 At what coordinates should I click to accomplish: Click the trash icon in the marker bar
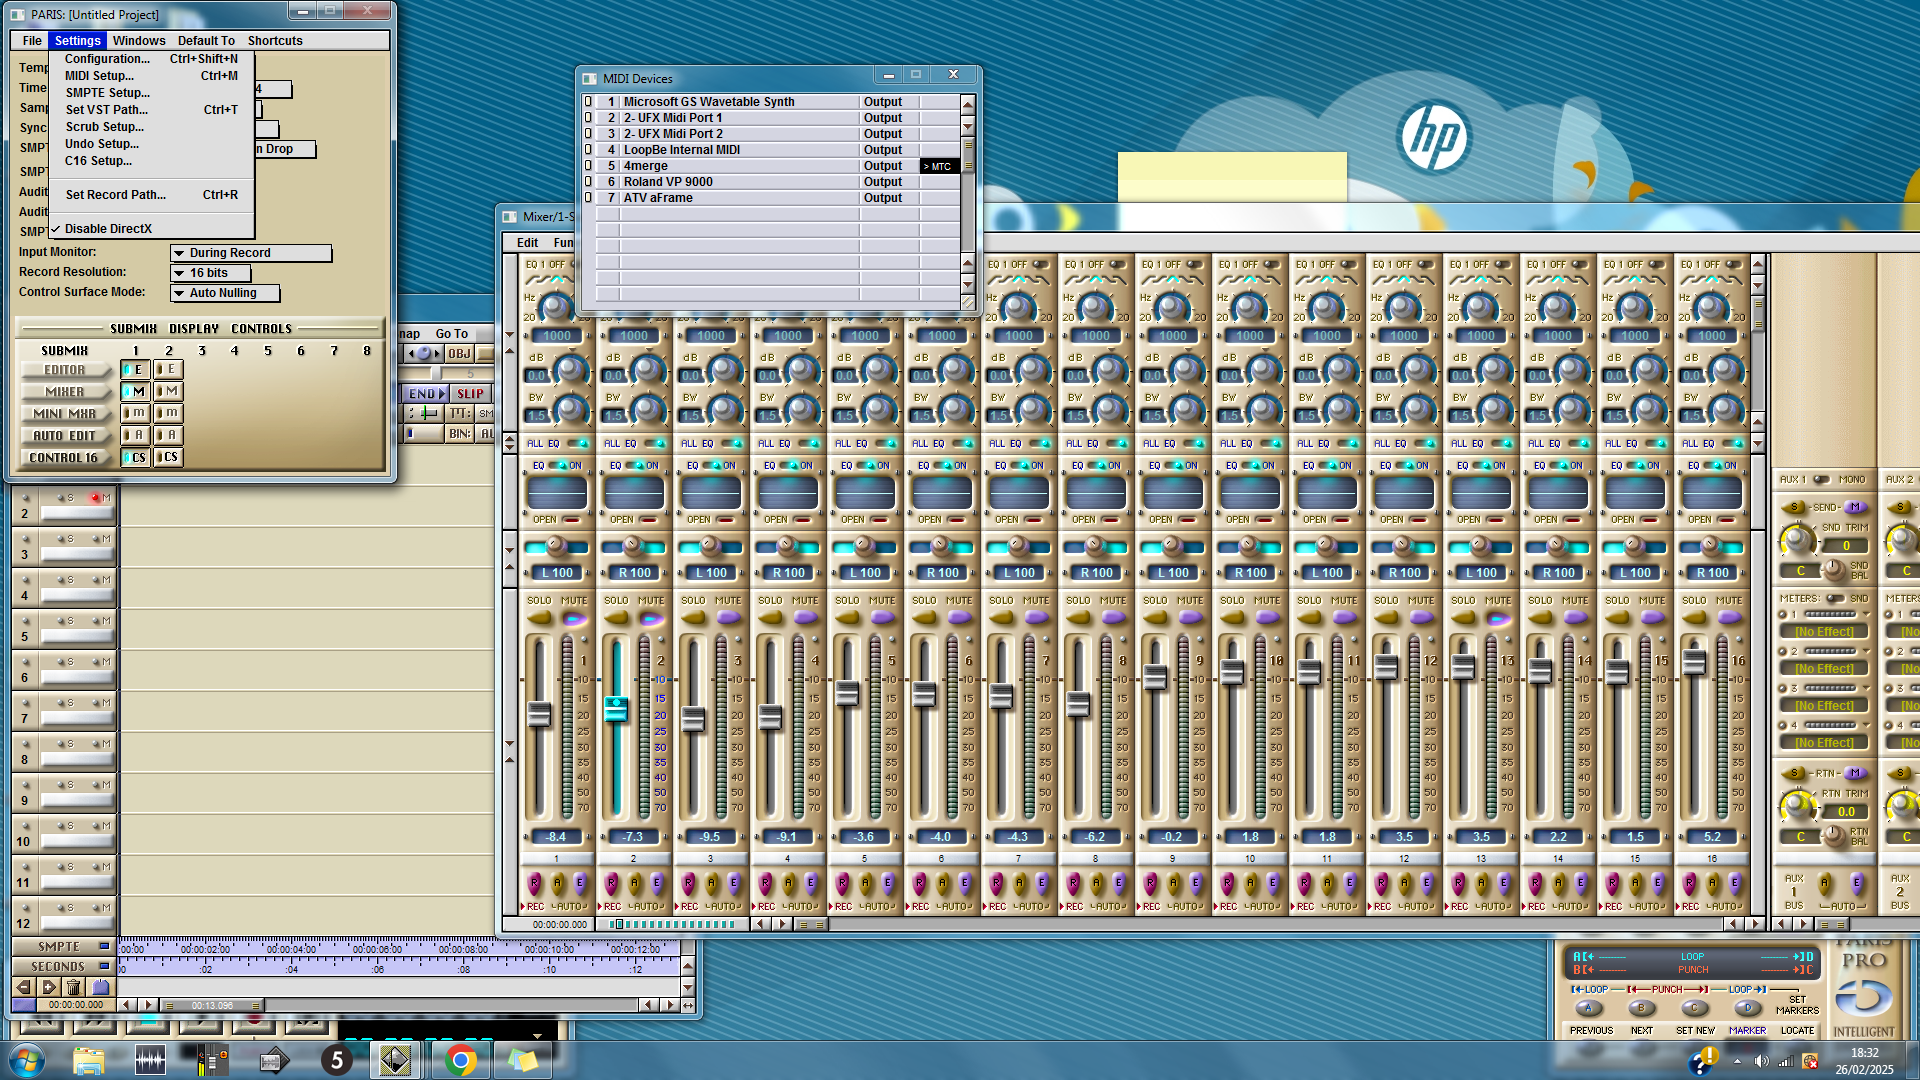[73, 988]
